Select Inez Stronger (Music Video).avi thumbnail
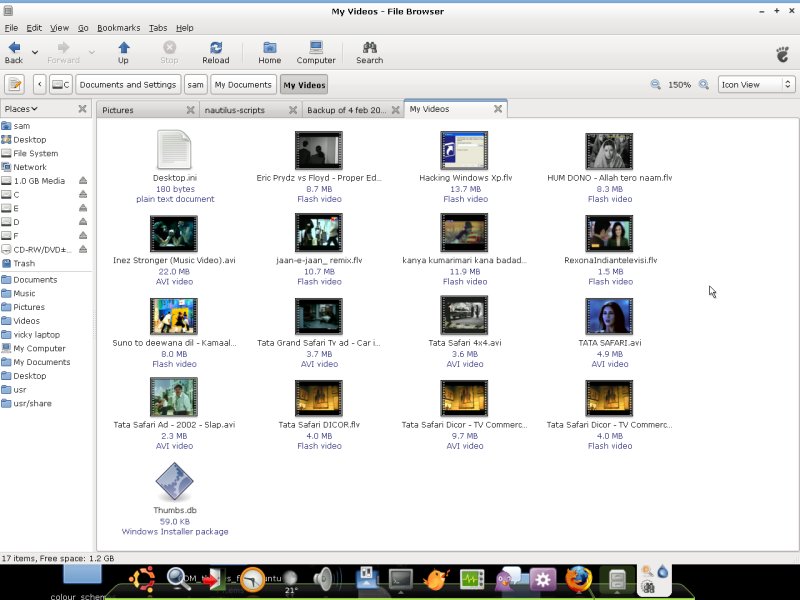 174,233
